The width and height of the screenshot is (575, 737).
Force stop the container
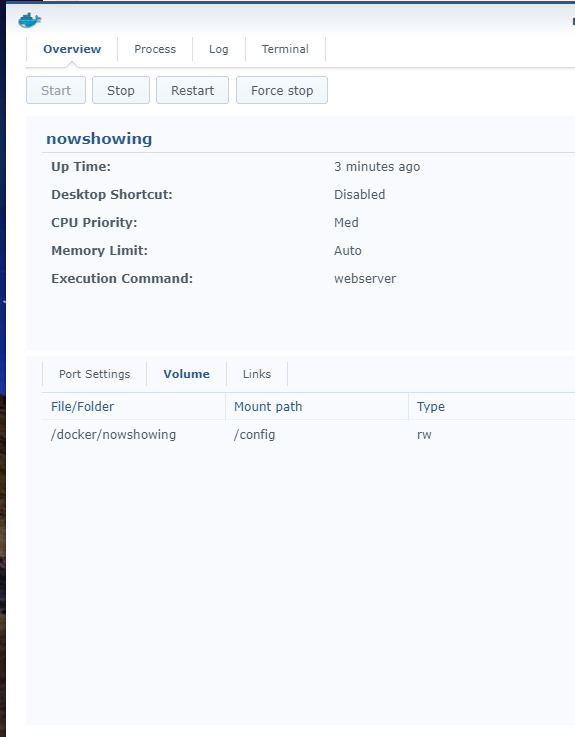pyautogui.click(x=282, y=90)
